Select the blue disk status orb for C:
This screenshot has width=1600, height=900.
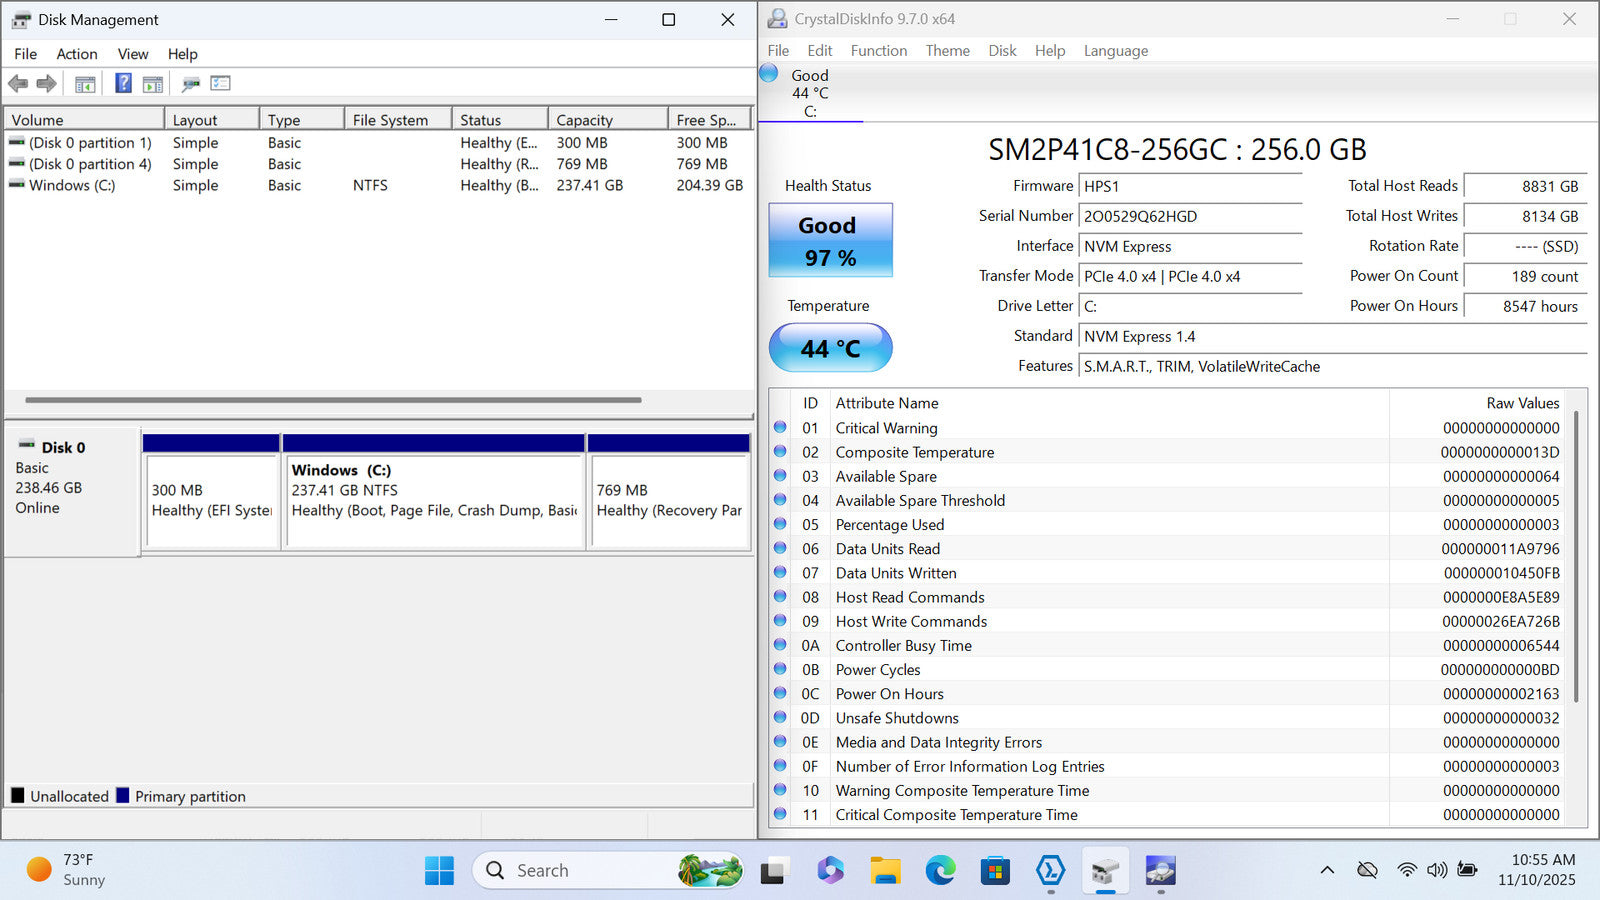coord(769,73)
